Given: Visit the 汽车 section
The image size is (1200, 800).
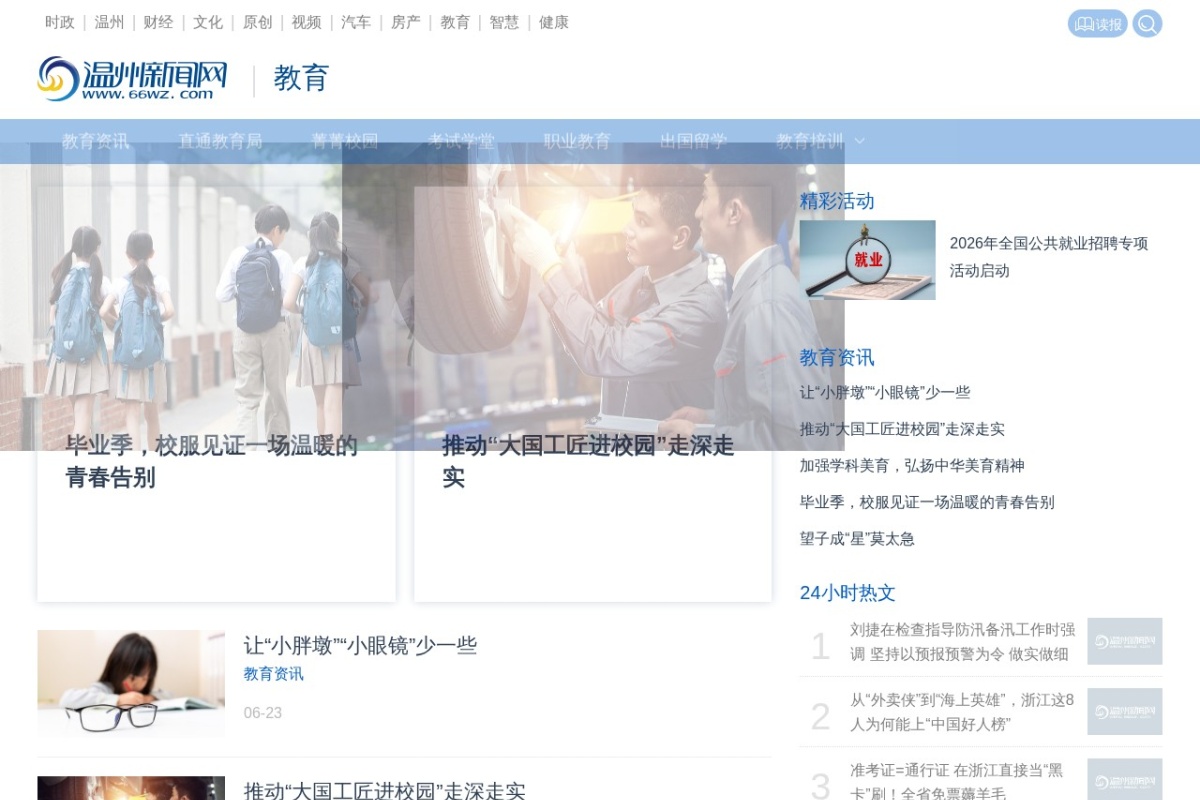Looking at the screenshot, I should [x=356, y=22].
